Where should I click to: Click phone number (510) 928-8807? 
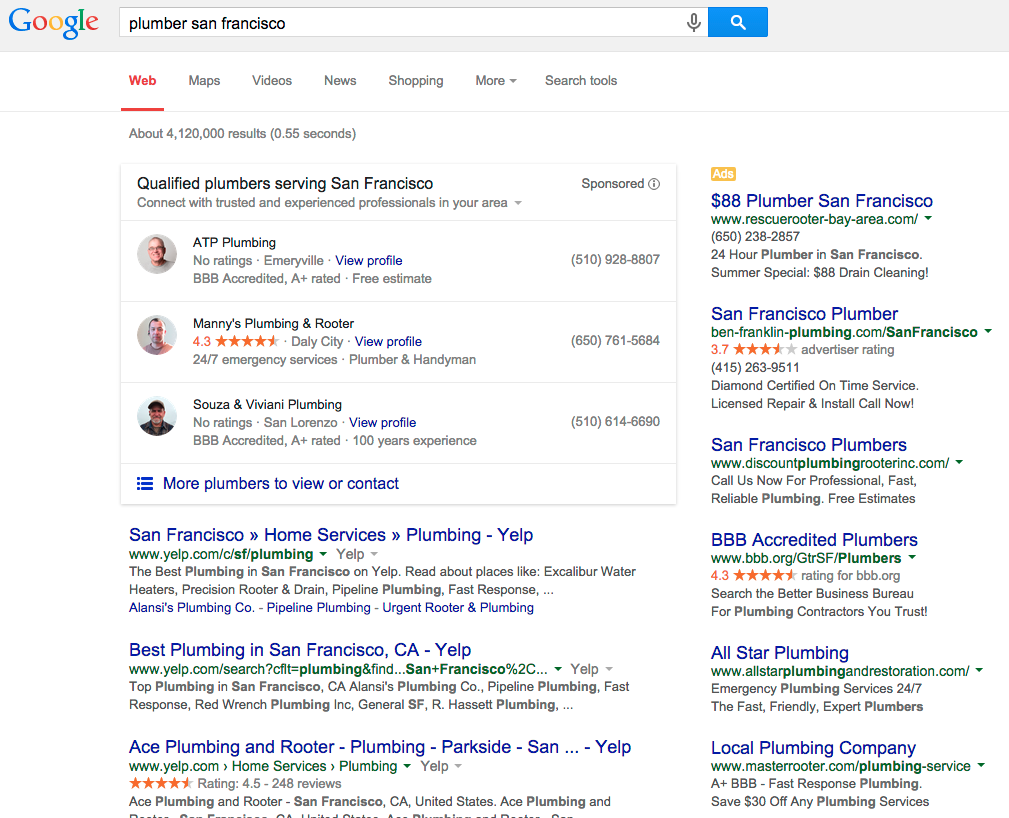(615, 259)
